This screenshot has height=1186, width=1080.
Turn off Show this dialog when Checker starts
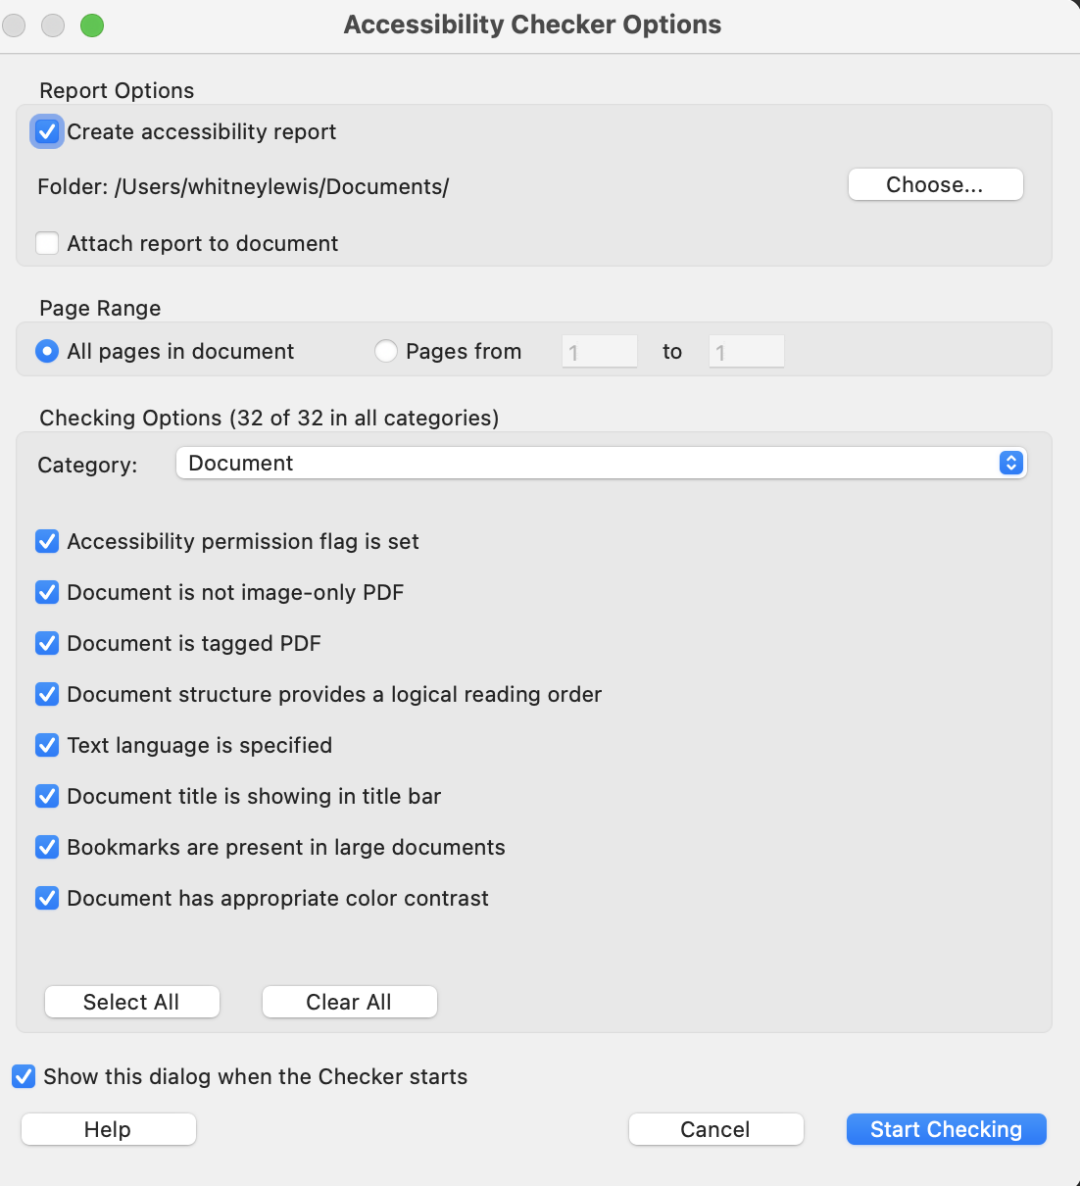click(23, 1076)
